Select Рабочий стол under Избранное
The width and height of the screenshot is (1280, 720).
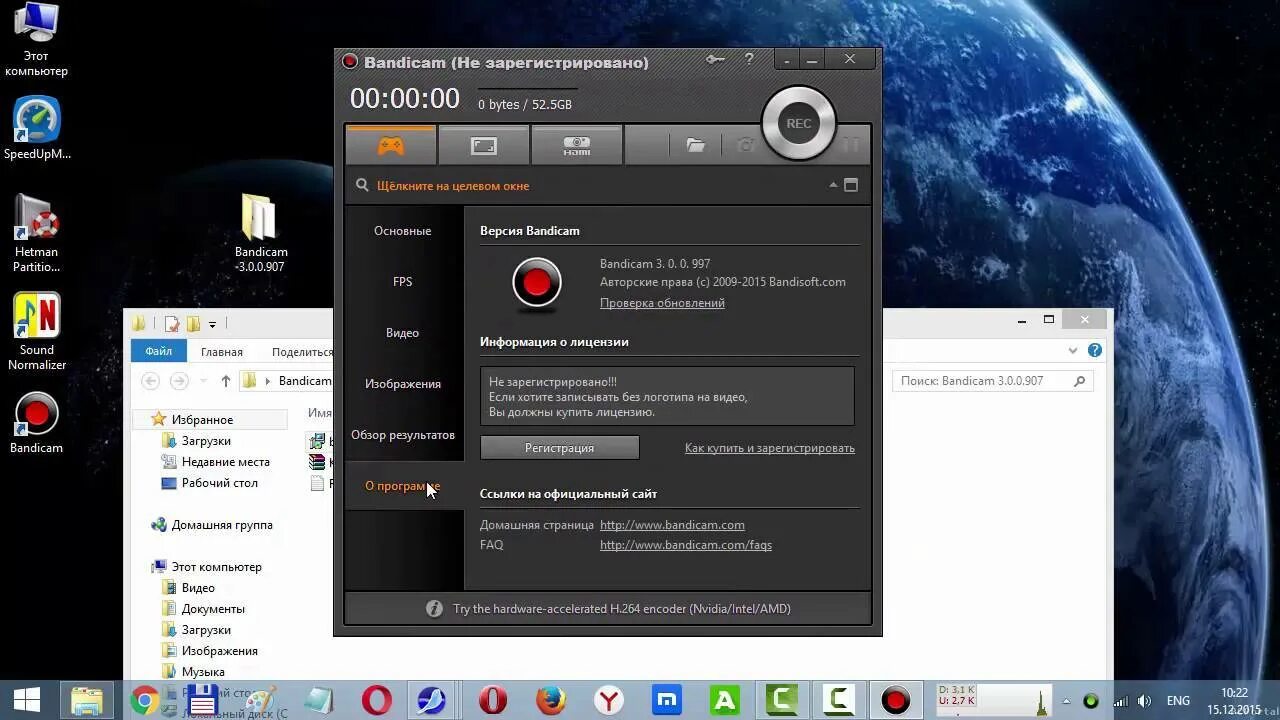tap(220, 483)
